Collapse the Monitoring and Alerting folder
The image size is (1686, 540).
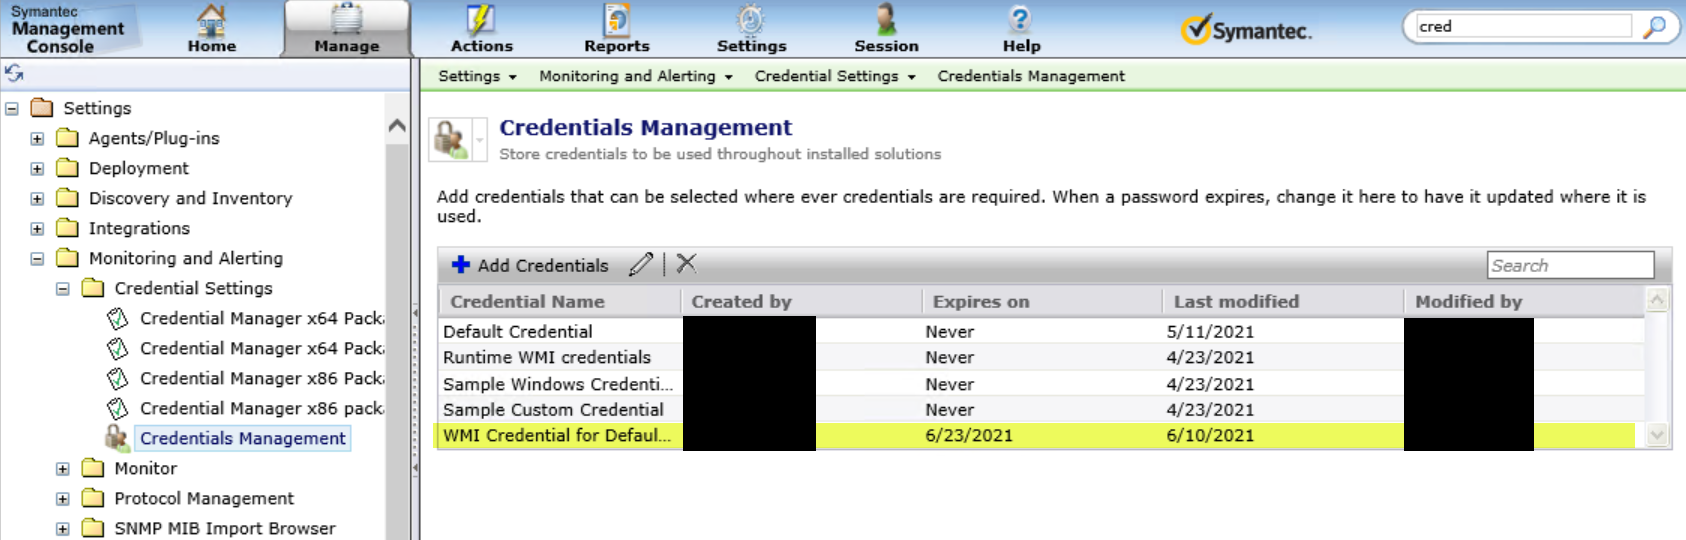[37, 258]
